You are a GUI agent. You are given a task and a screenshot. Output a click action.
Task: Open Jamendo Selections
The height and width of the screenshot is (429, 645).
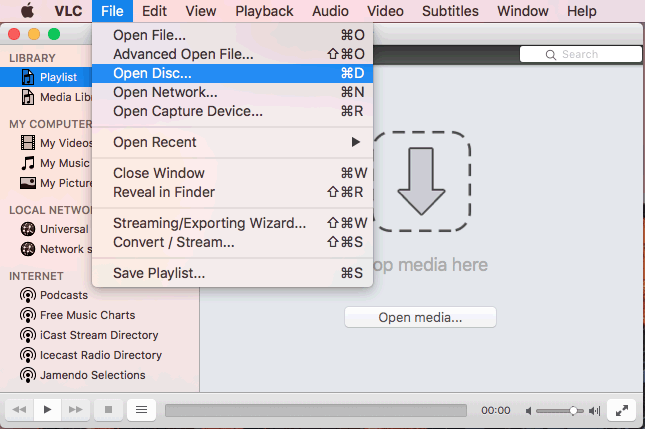click(x=93, y=375)
